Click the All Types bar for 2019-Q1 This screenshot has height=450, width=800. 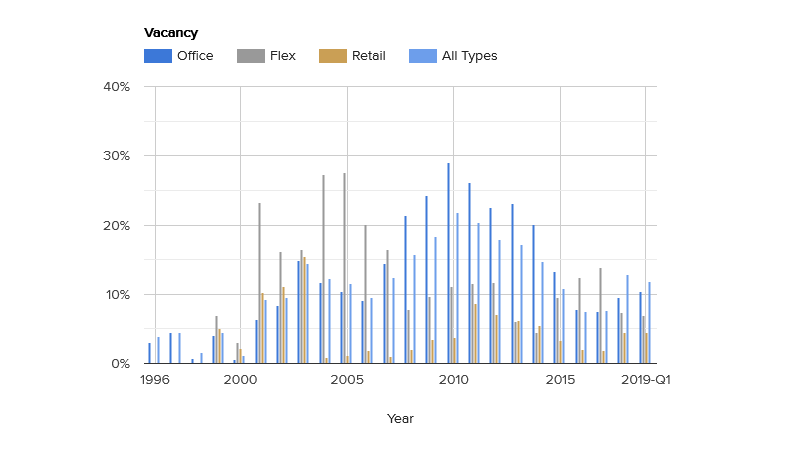click(649, 323)
